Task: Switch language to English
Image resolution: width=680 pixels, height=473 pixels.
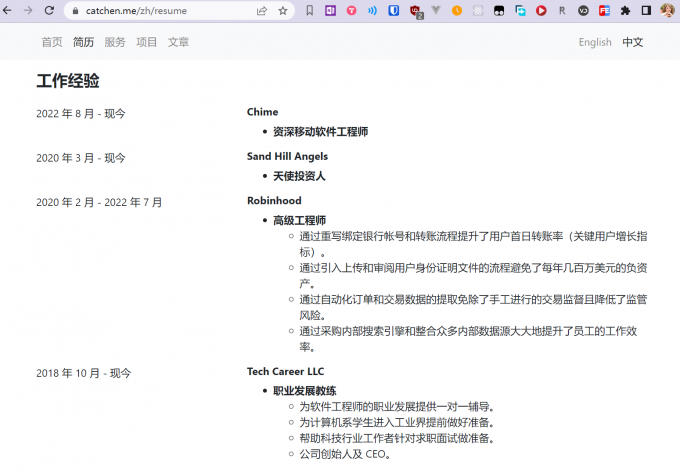Action: 595,42
